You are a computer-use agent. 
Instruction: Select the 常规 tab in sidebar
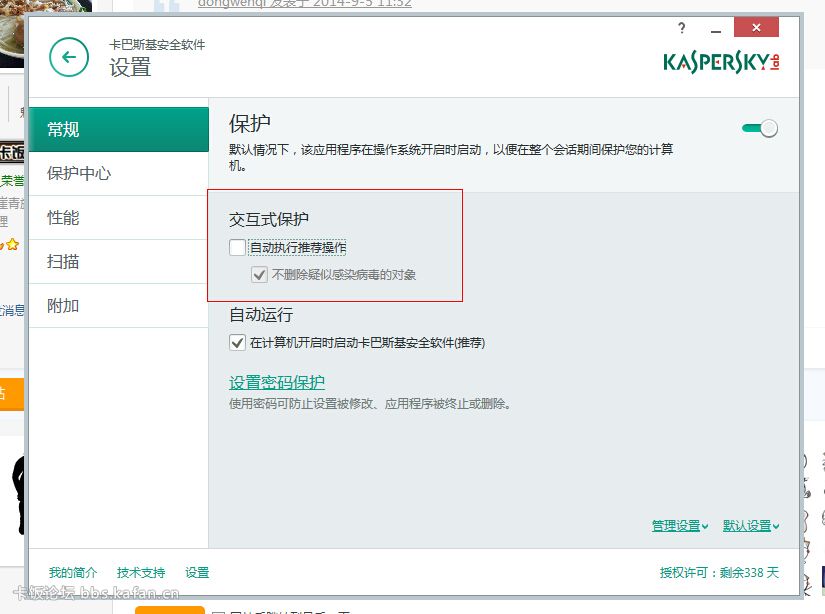119,129
